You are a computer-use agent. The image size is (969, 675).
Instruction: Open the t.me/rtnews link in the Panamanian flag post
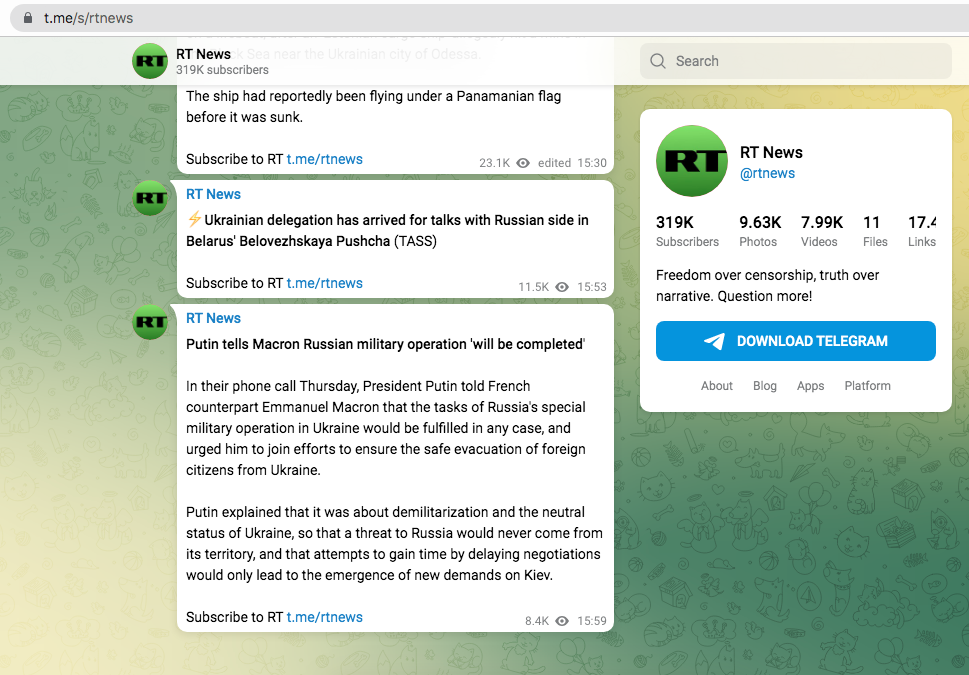point(324,159)
